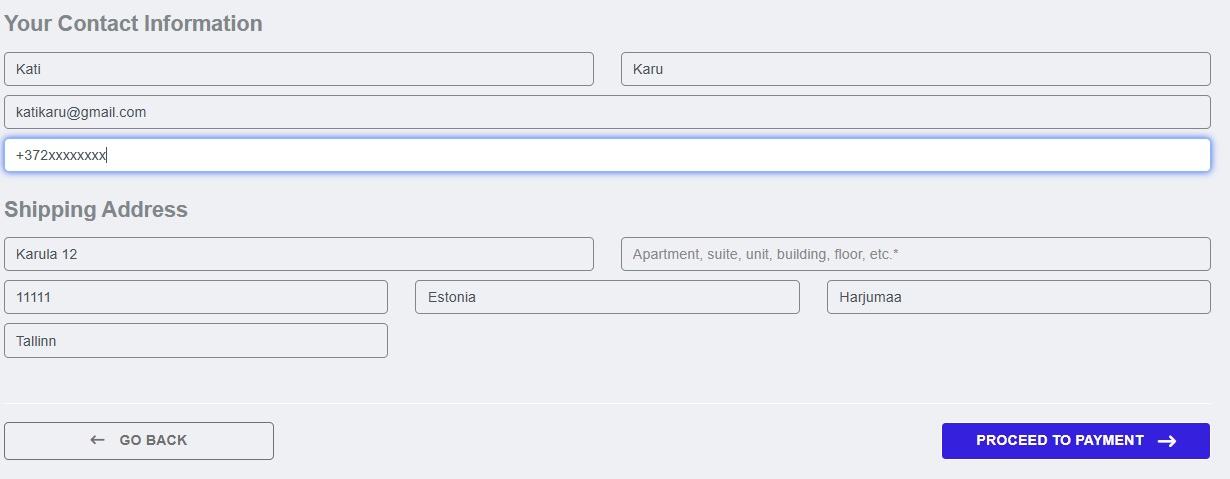1230x479 pixels.
Task: Focus the city field containing Tallinn
Action: (196, 341)
